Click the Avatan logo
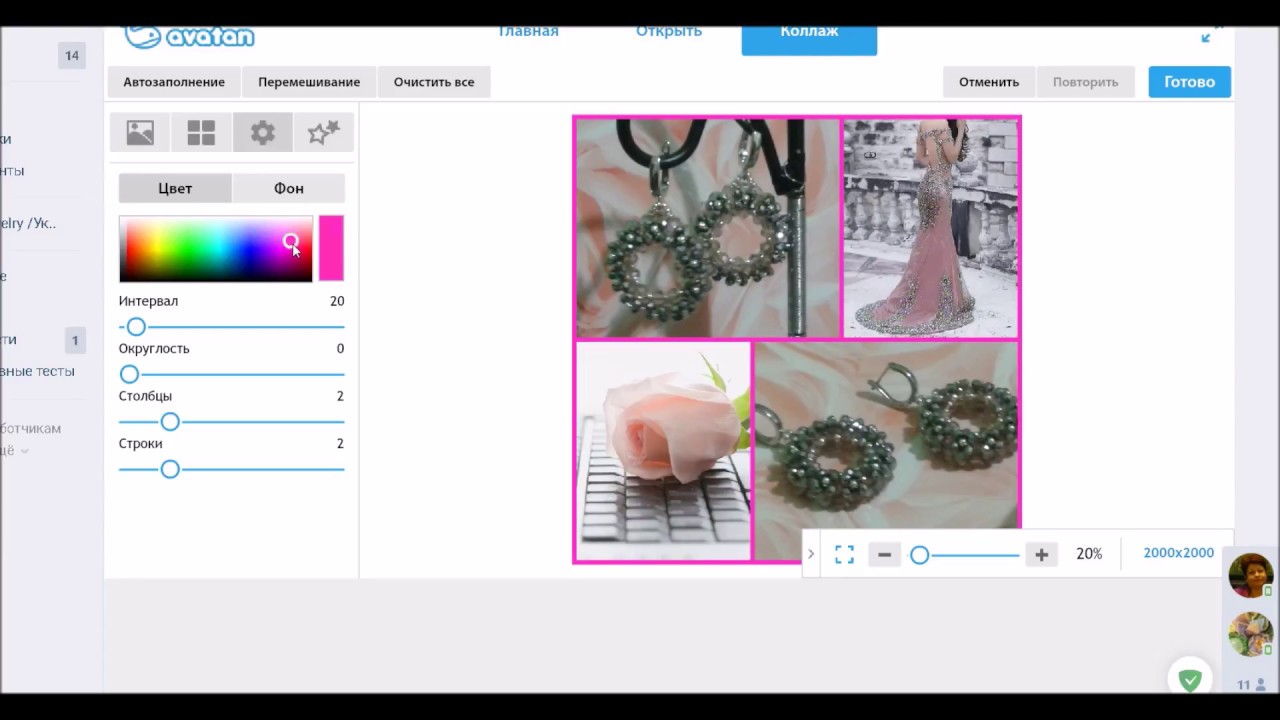Screen dimensions: 1280x720 point(189,36)
